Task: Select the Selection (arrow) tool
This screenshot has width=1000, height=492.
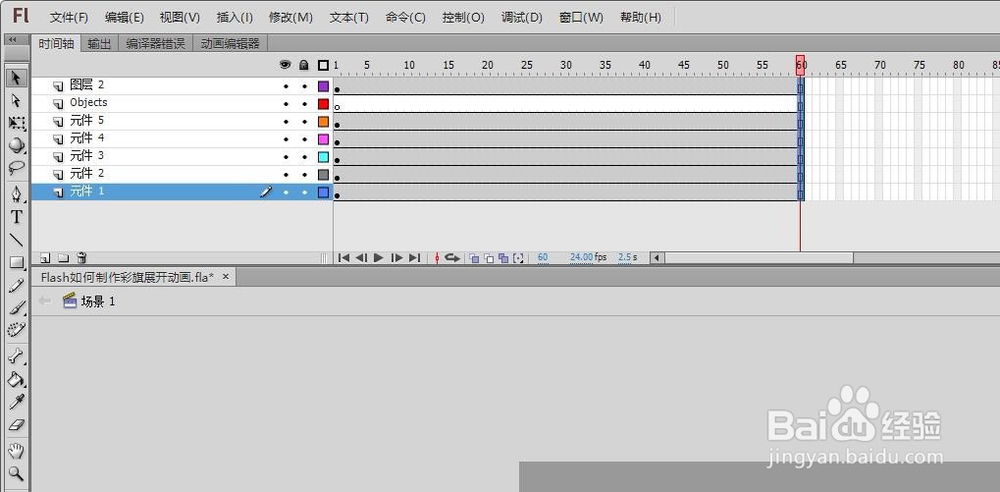Action: pyautogui.click(x=16, y=78)
